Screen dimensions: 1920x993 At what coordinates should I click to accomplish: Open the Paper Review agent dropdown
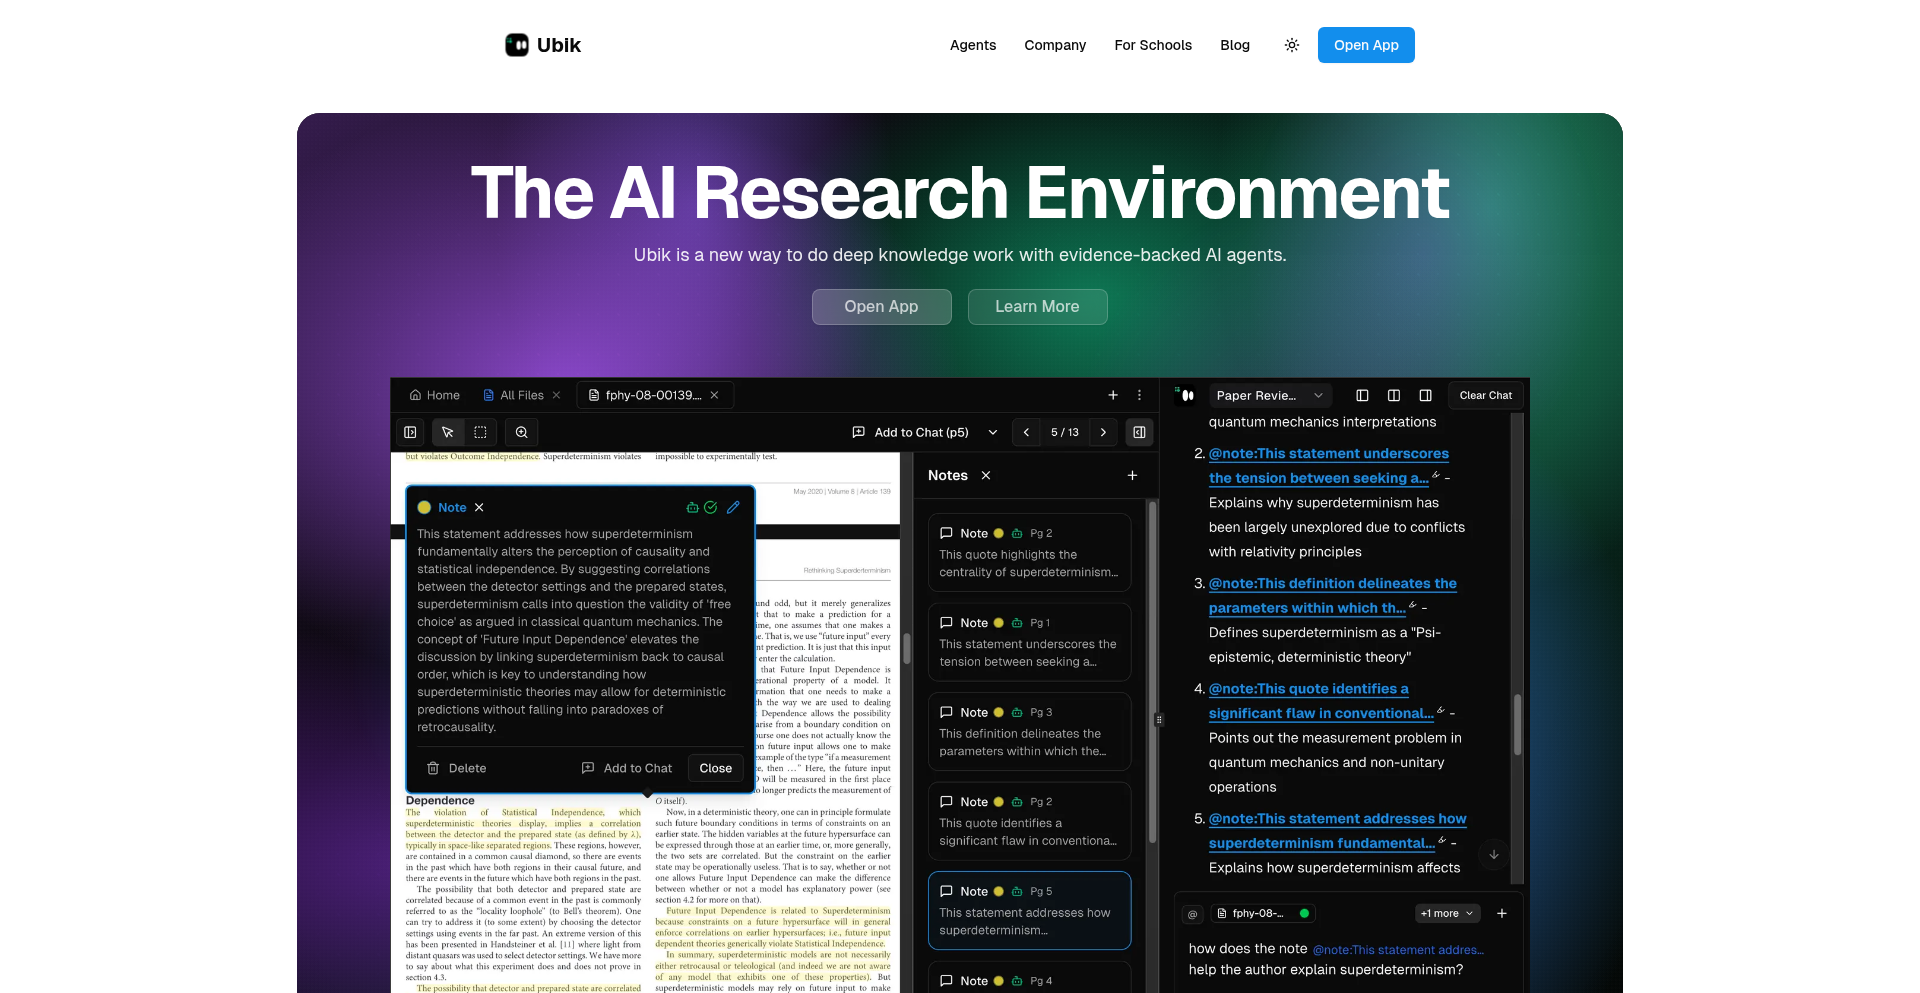click(1271, 395)
